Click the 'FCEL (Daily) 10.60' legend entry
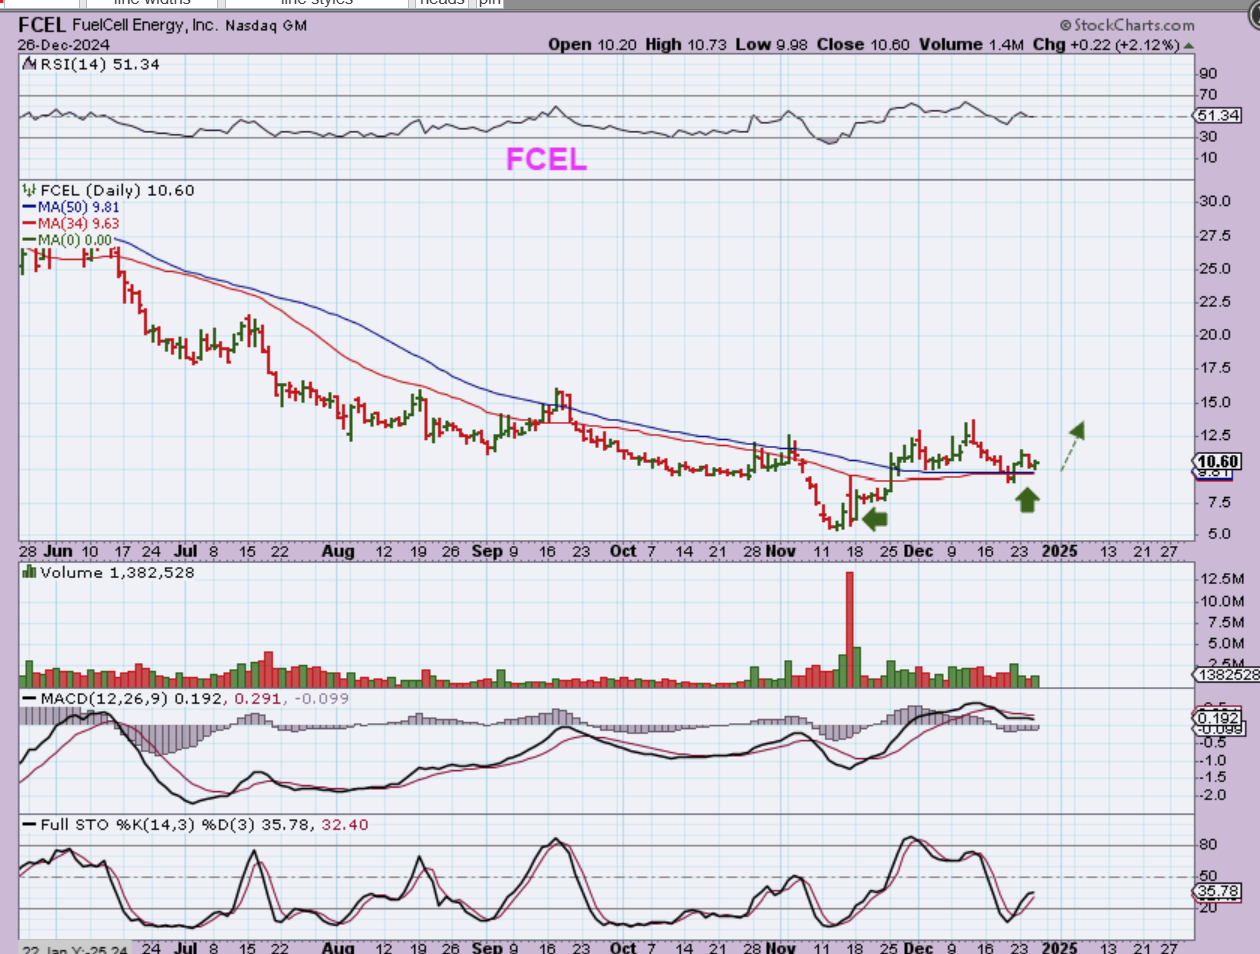 (117, 190)
